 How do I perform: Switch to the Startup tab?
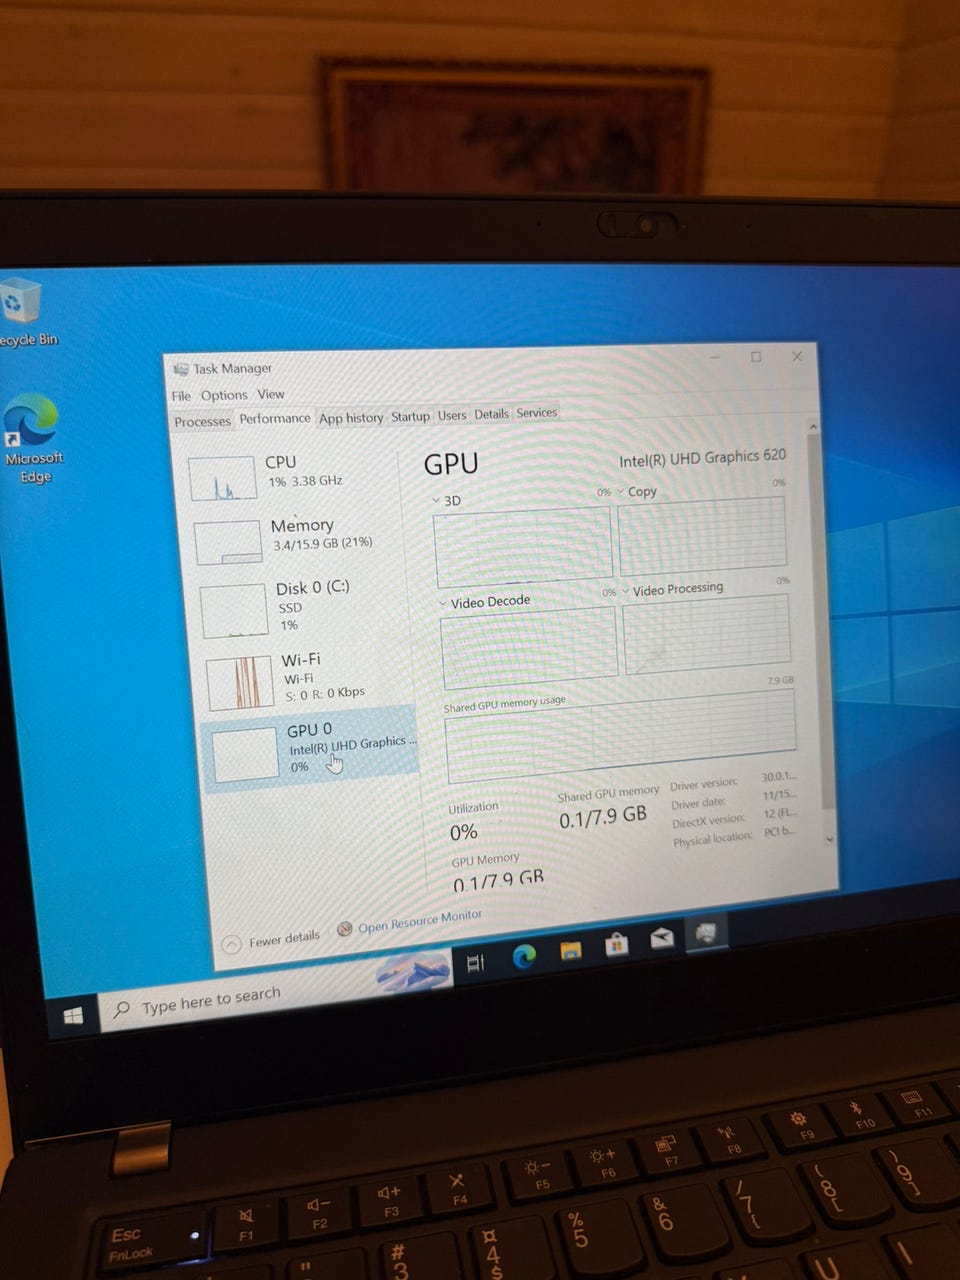point(410,416)
